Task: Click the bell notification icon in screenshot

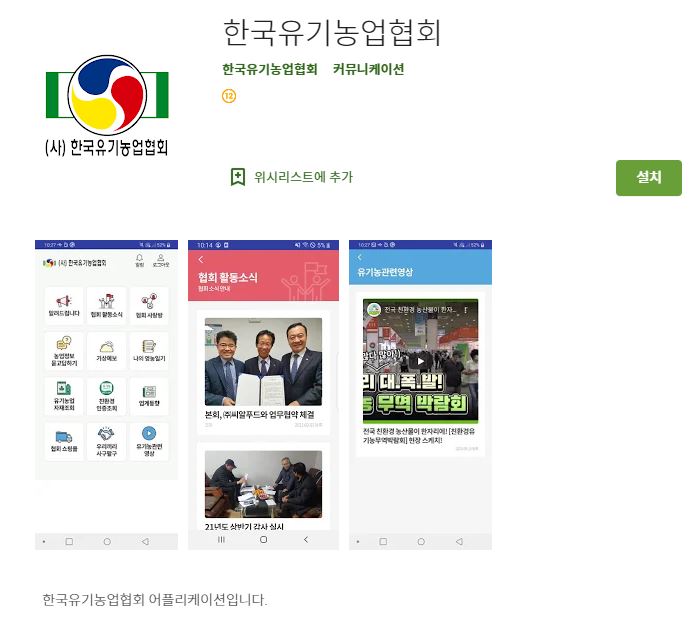Action: (x=140, y=258)
